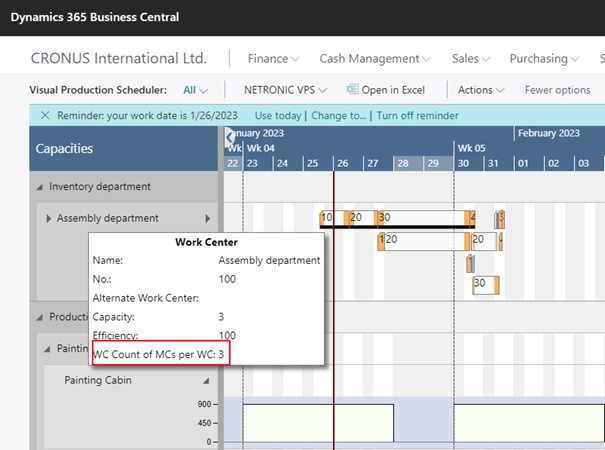Click the 900 capacity axis label
The height and width of the screenshot is (450, 605).
[x=204, y=404]
